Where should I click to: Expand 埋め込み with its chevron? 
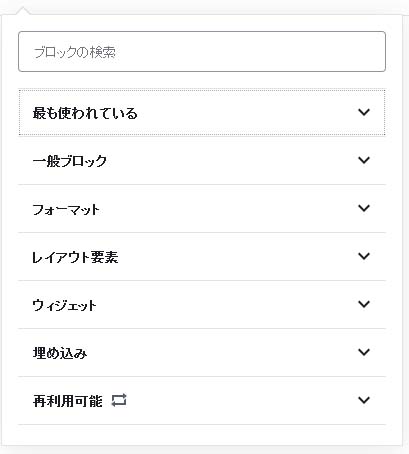(364, 352)
